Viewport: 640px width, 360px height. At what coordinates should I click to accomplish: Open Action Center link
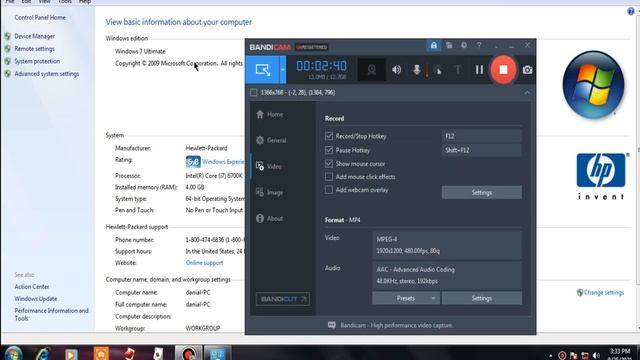coord(32,287)
